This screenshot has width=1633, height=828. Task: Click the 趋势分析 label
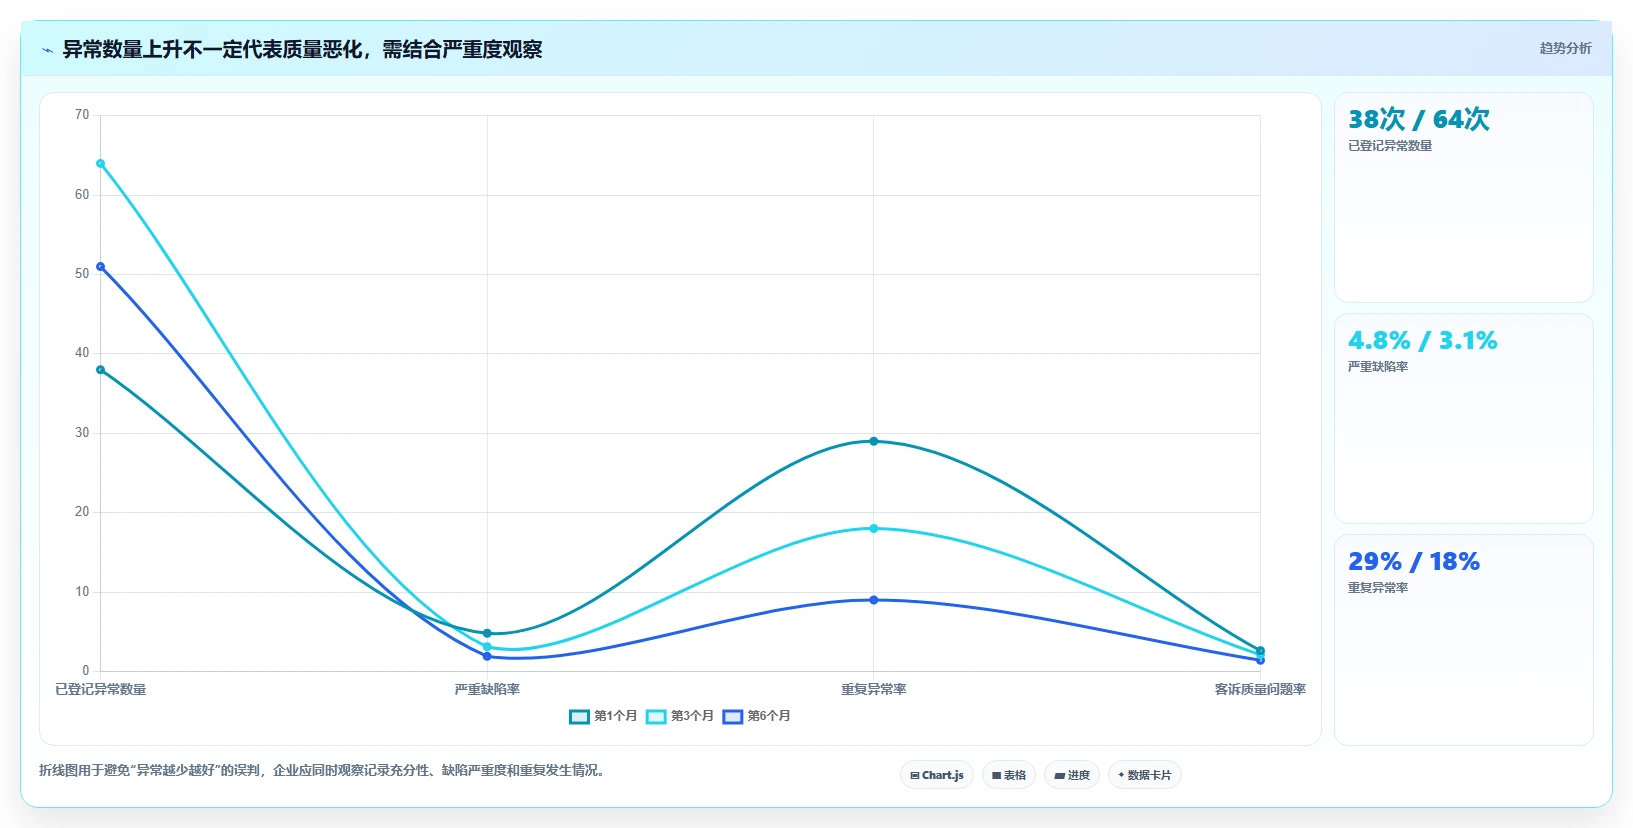[1565, 48]
